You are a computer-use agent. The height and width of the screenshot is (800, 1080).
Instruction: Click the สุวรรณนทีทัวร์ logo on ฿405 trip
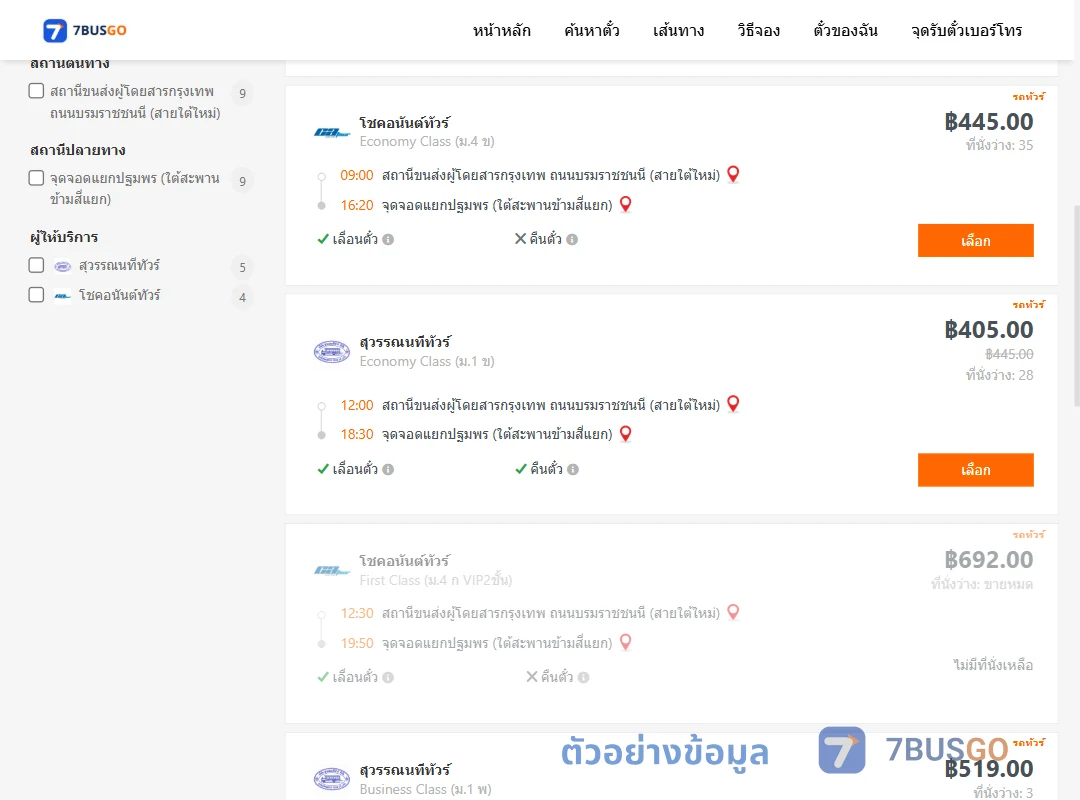332,351
